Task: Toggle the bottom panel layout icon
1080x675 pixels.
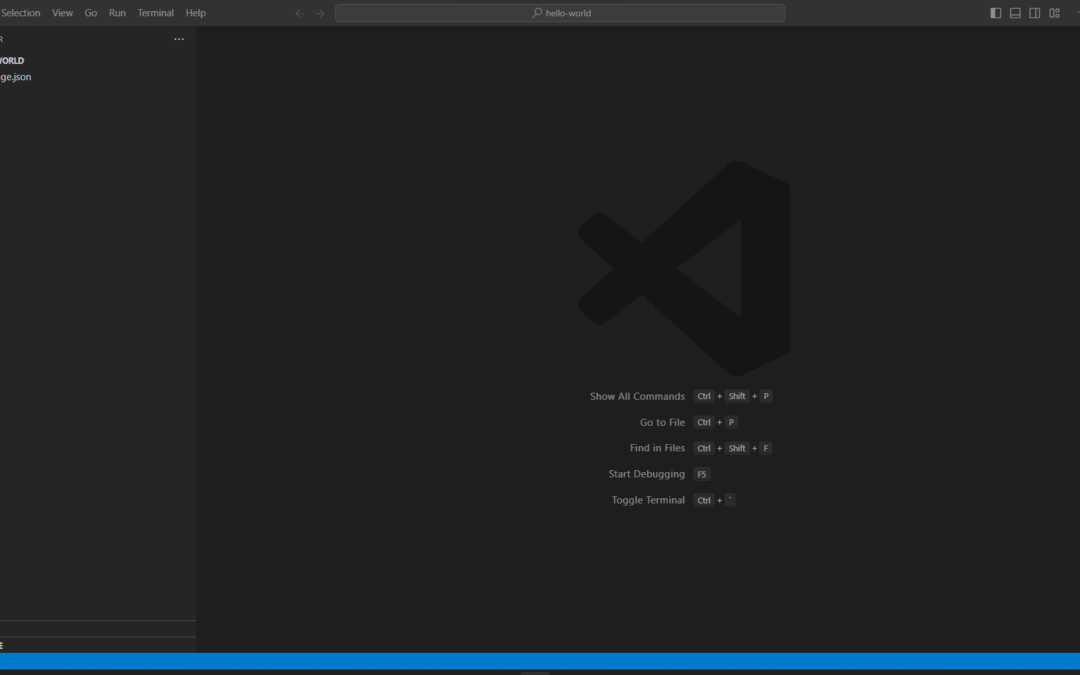Action: (1015, 13)
